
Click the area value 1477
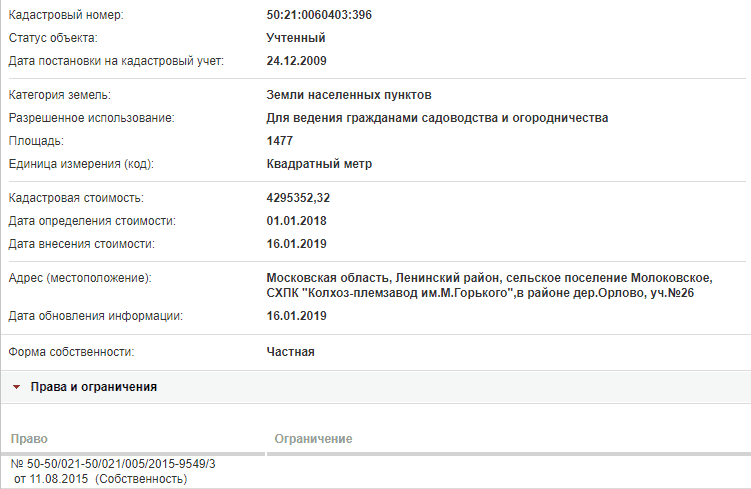(x=280, y=141)
